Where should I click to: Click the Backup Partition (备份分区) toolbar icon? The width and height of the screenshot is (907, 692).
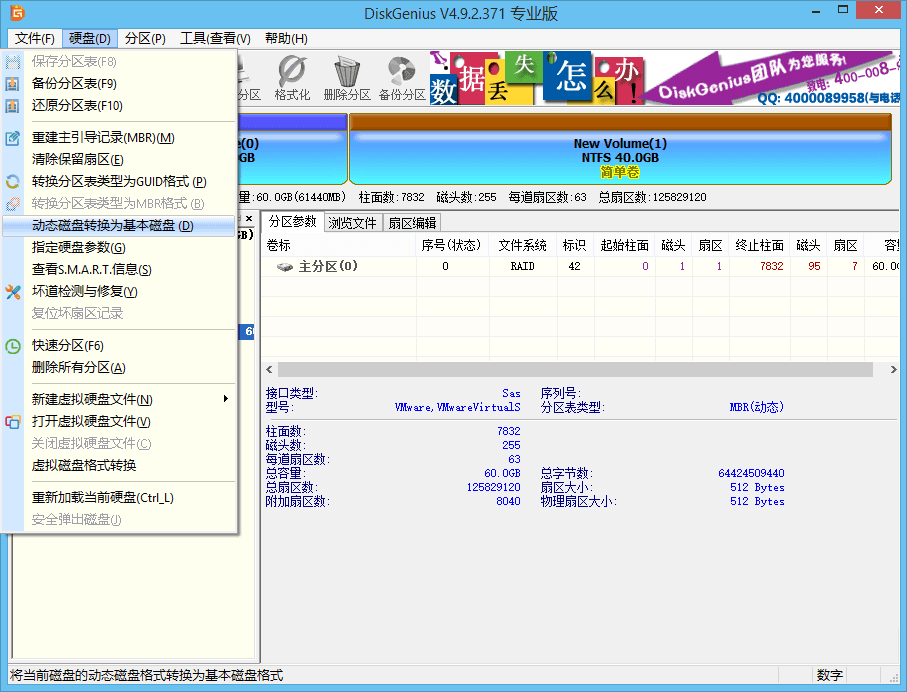(402, 77)
